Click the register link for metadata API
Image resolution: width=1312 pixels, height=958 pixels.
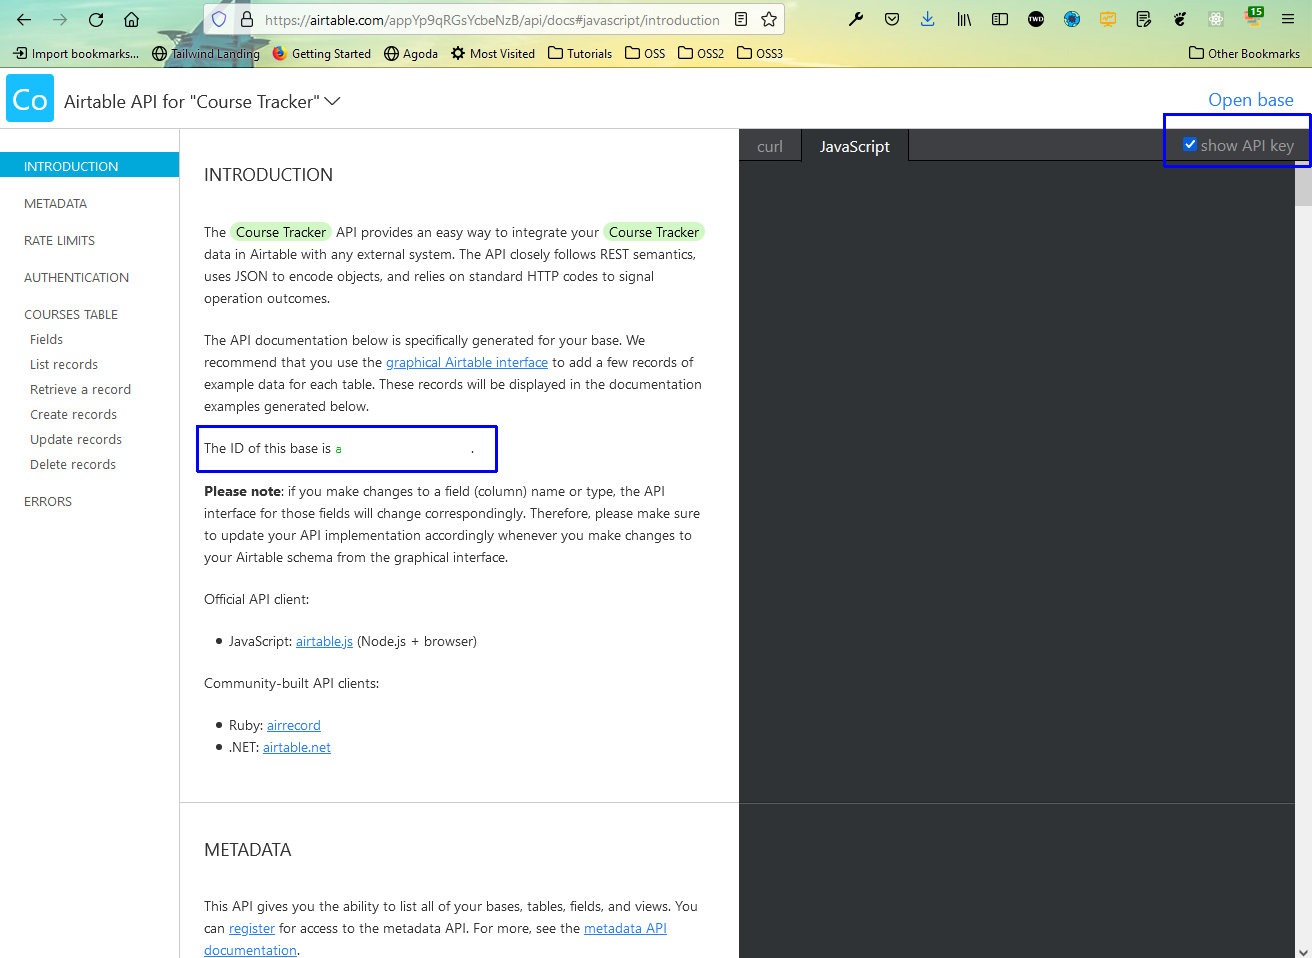click(252, 928)
